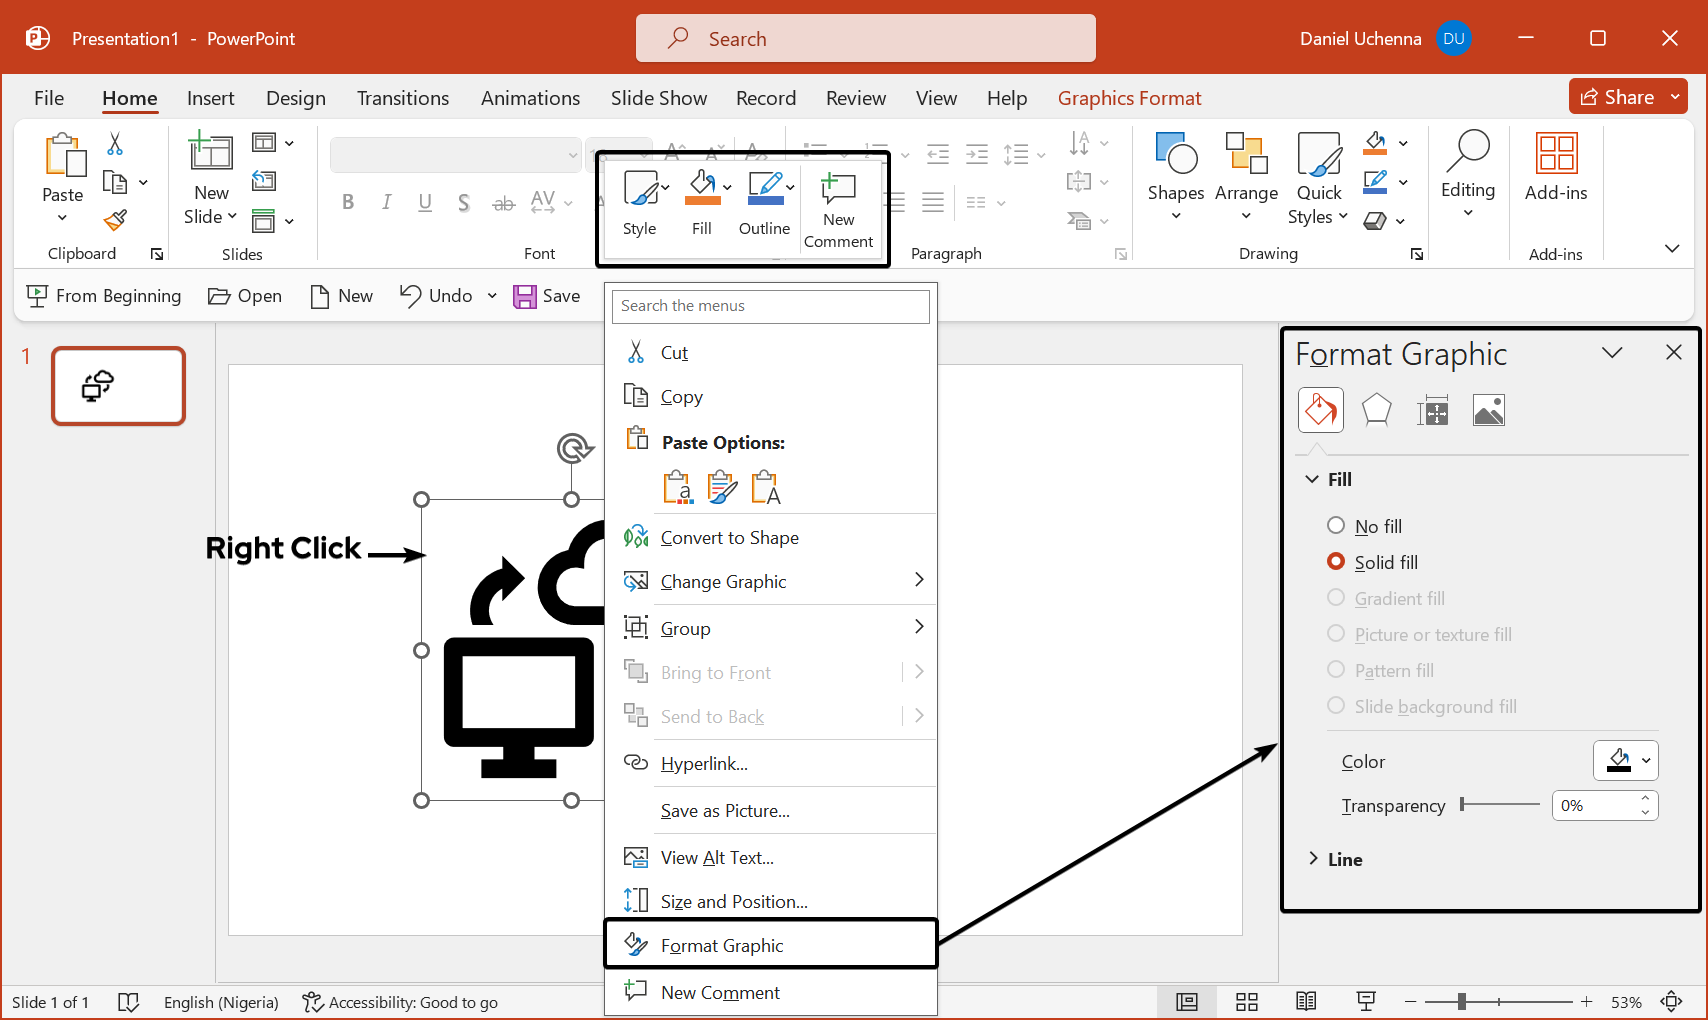Click the Format Painter icon in Clipboard group

click(114, 220)
